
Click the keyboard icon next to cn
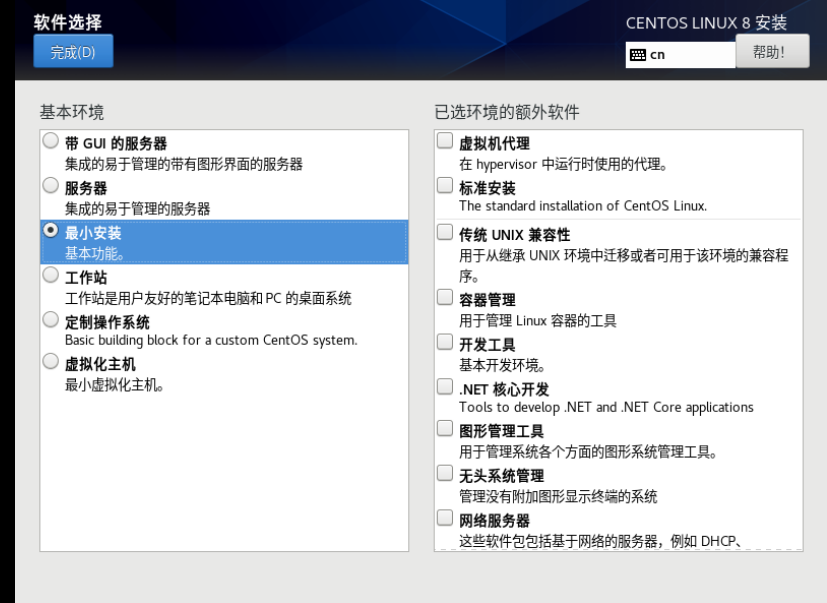[638, 55]
